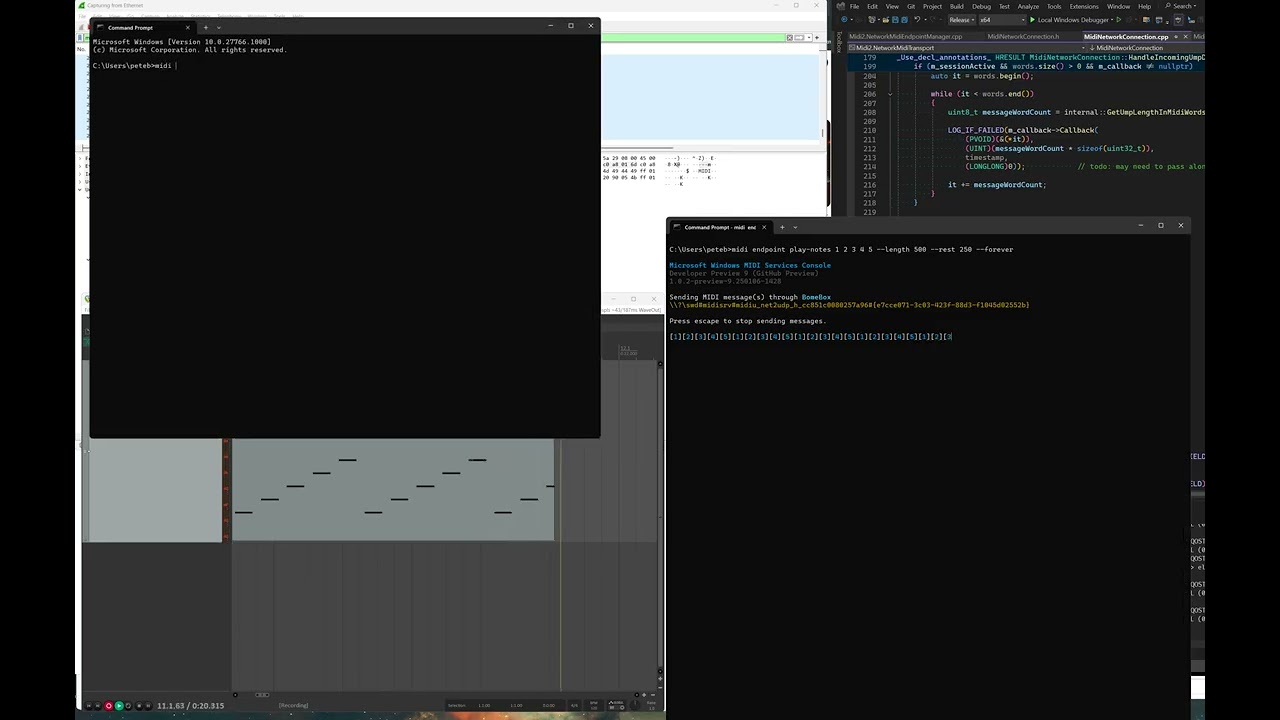Click the Start Without Debugging icon
Image resolution: width=1280 pixels, height=720 pixels.
point(1119,20)
